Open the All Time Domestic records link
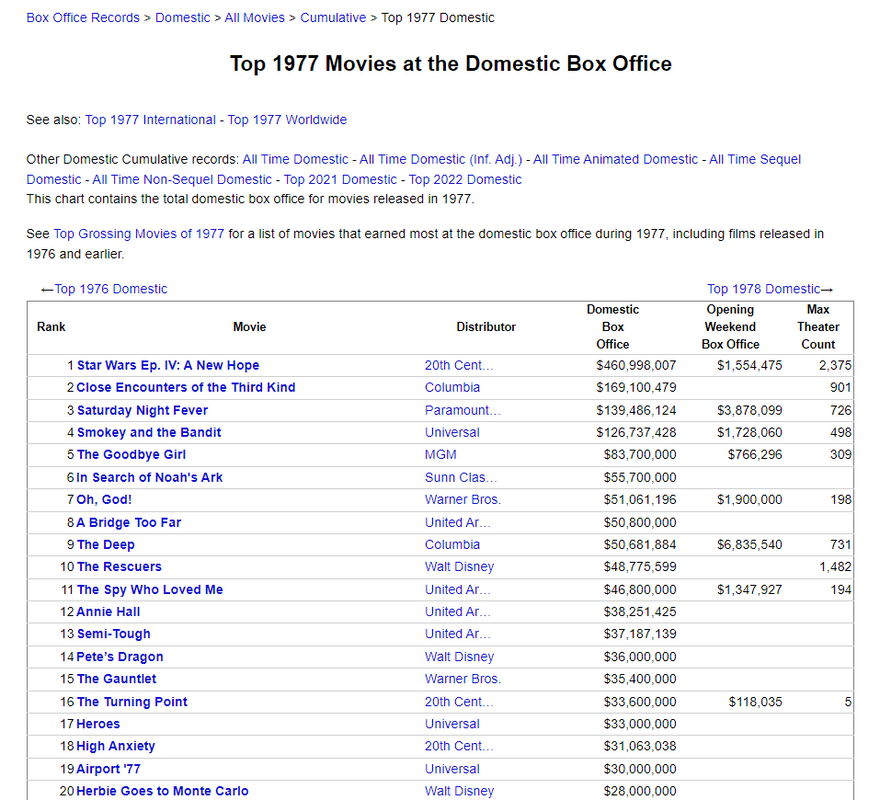Screen dimensions: 880x800 coord(295,159)
